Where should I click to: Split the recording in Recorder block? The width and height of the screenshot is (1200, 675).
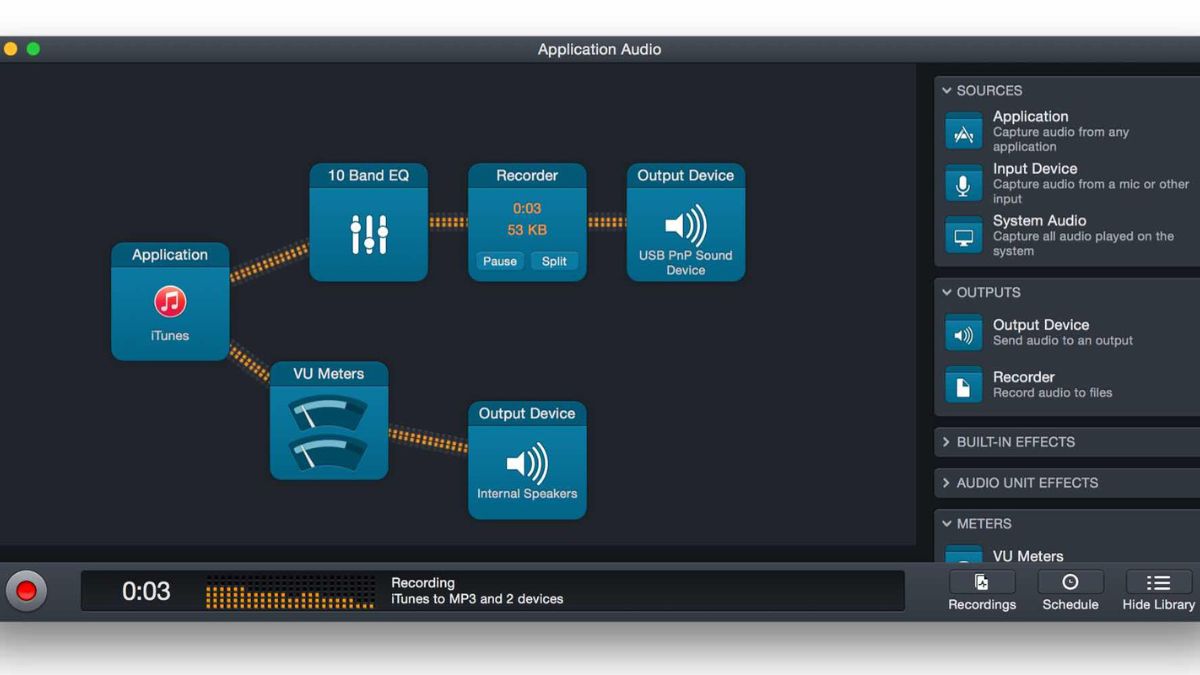coord(554,262)
